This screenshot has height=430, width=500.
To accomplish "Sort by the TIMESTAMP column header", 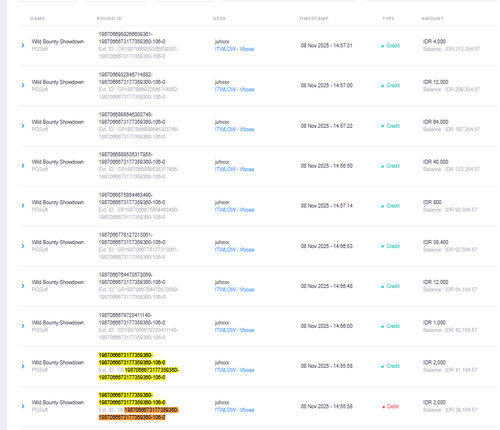I will [x=314, y=18].
